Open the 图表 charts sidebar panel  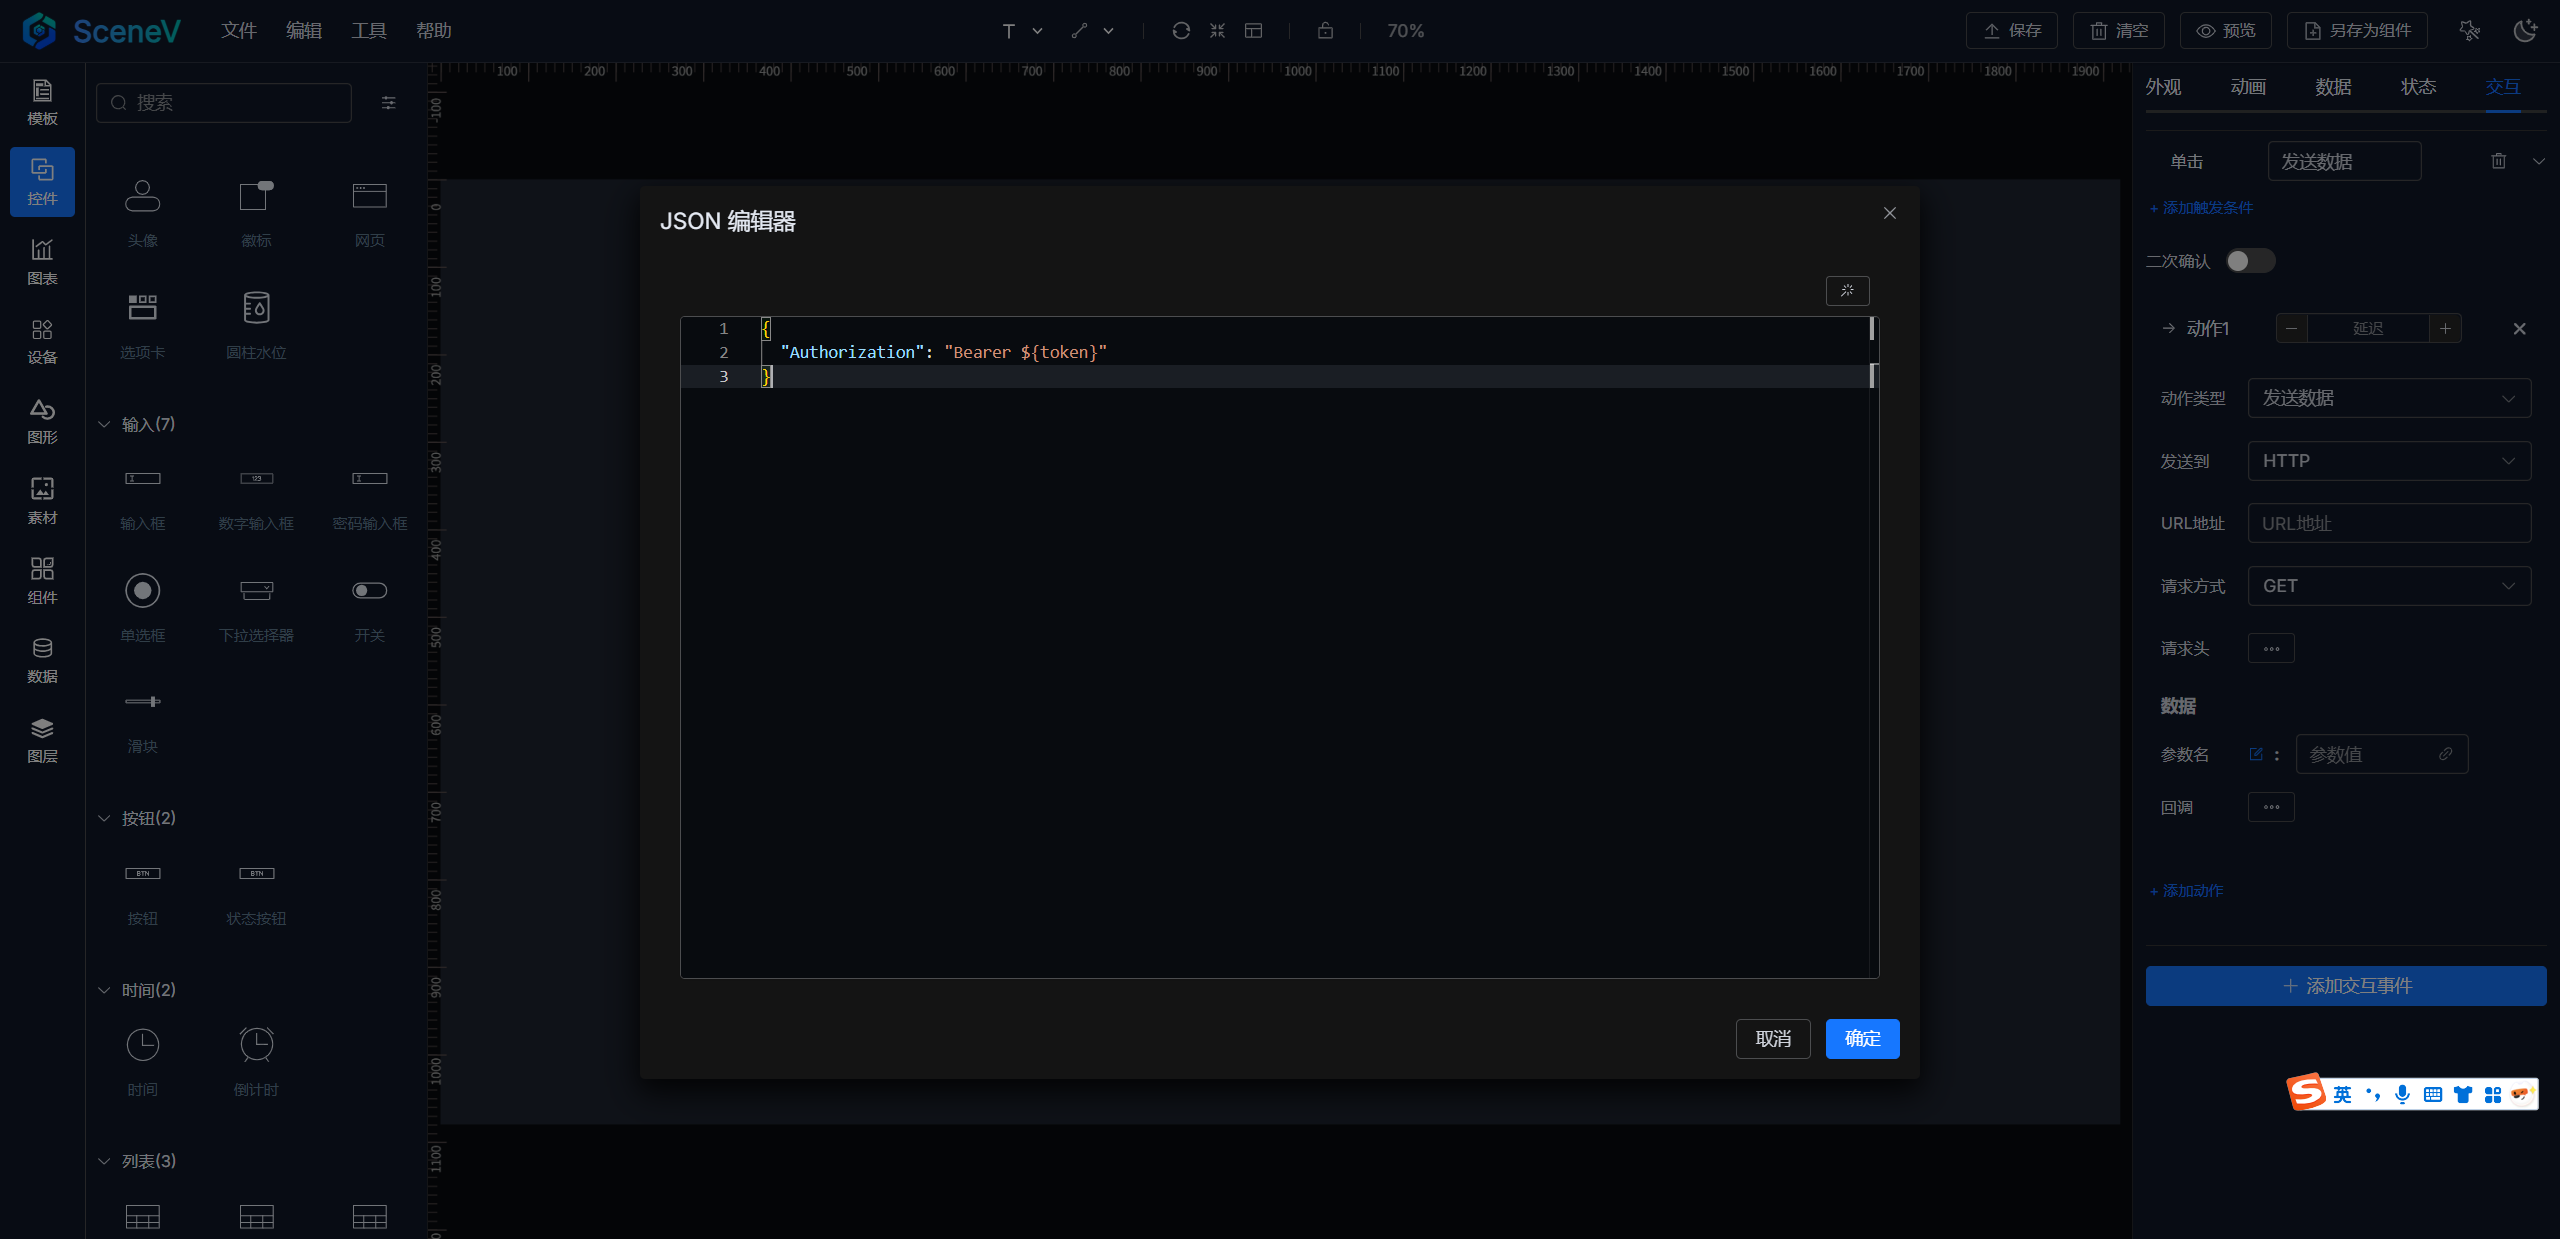tap(42, 261)
